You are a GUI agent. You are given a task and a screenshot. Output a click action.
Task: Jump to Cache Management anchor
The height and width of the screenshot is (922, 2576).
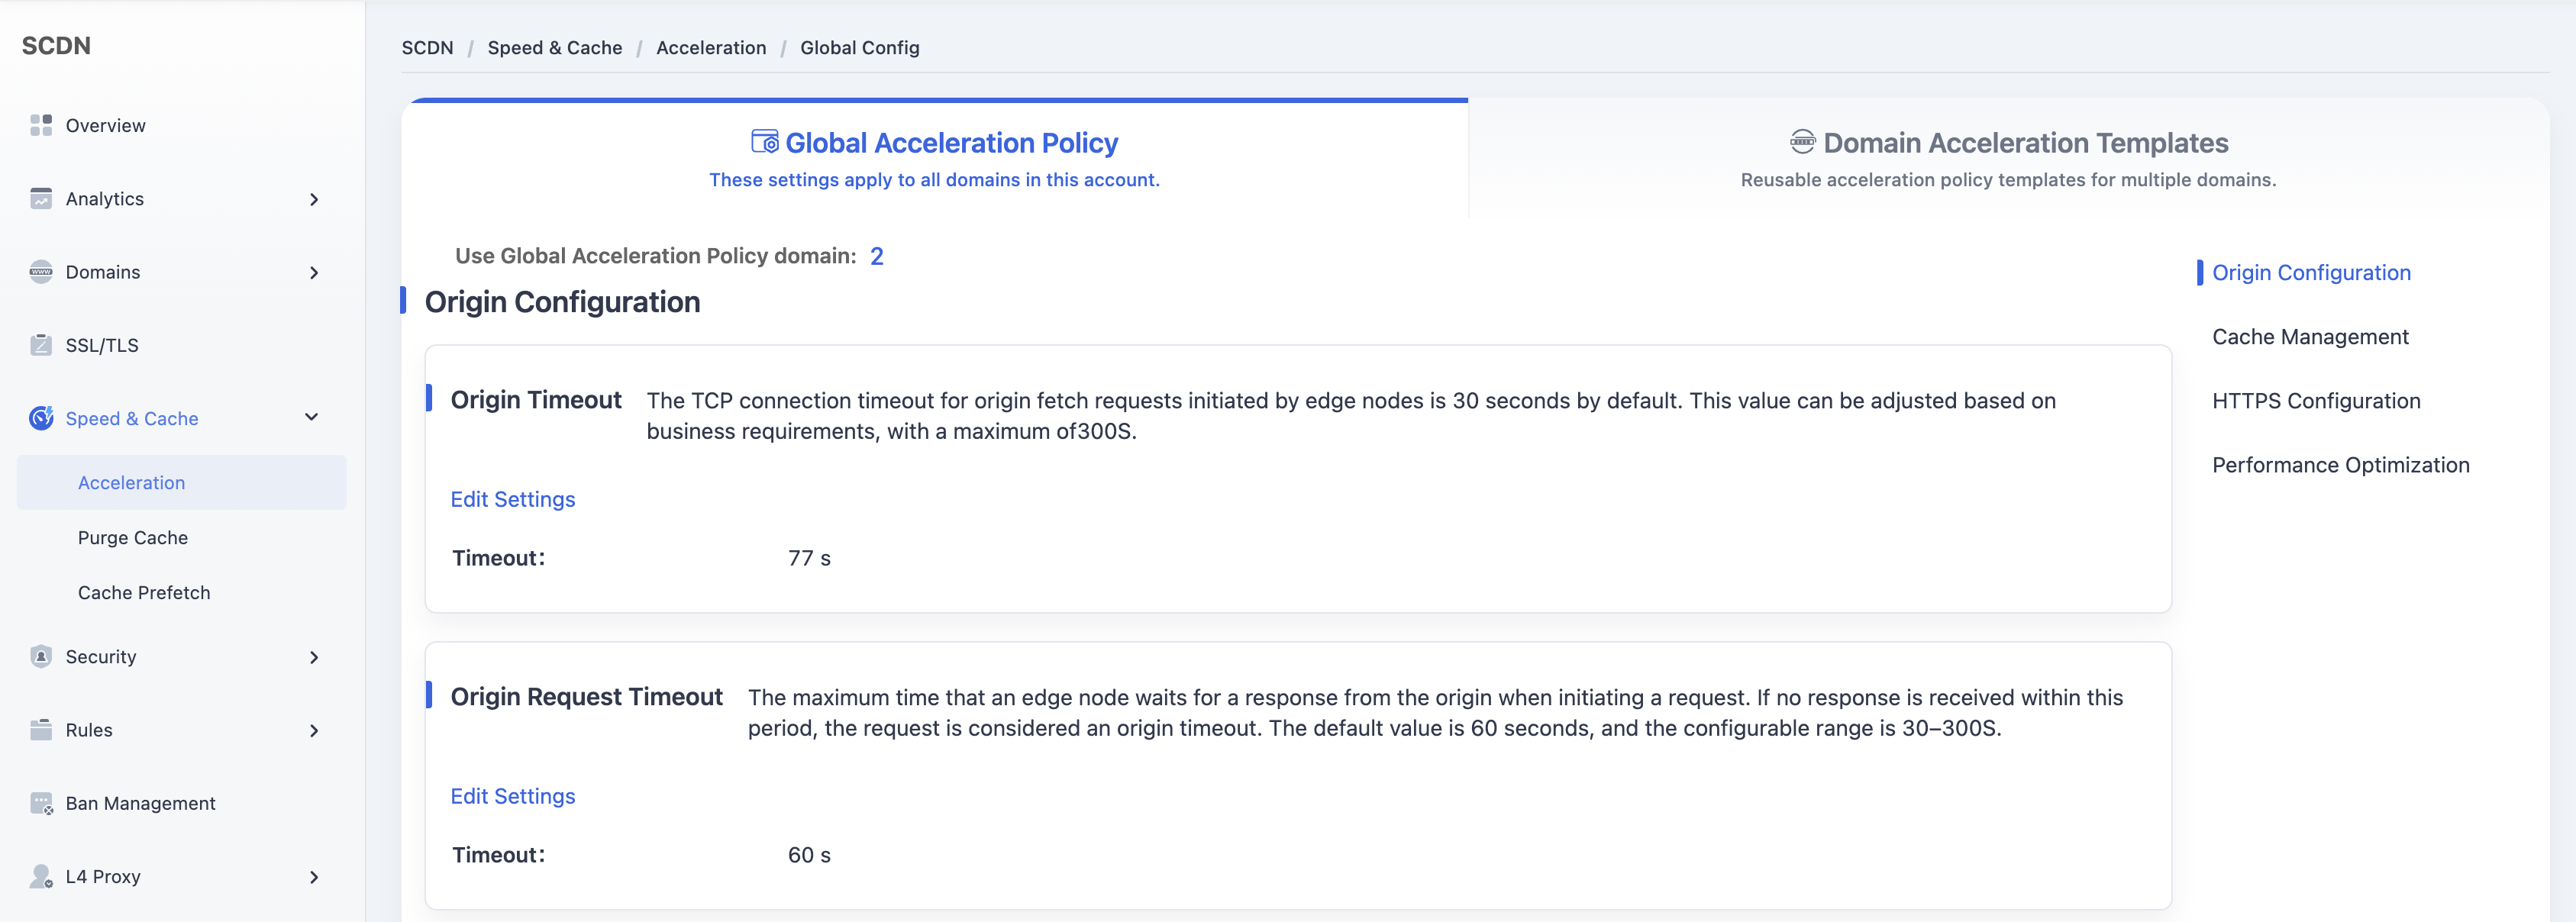pos(2310,336)
